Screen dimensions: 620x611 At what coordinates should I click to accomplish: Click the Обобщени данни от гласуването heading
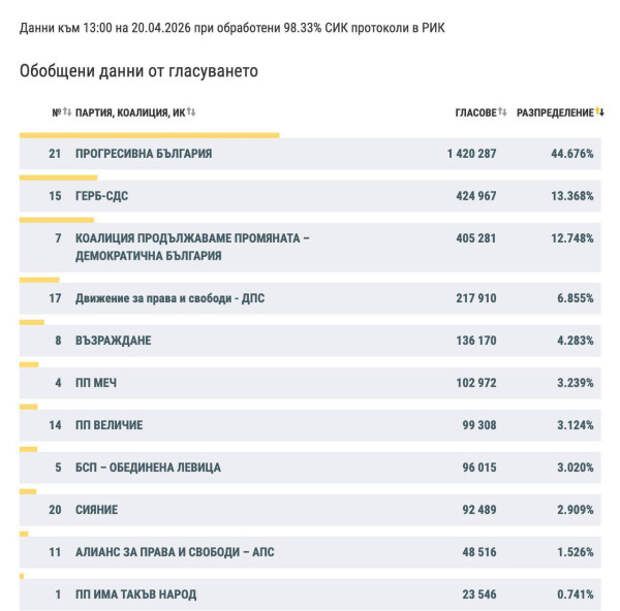138,71
